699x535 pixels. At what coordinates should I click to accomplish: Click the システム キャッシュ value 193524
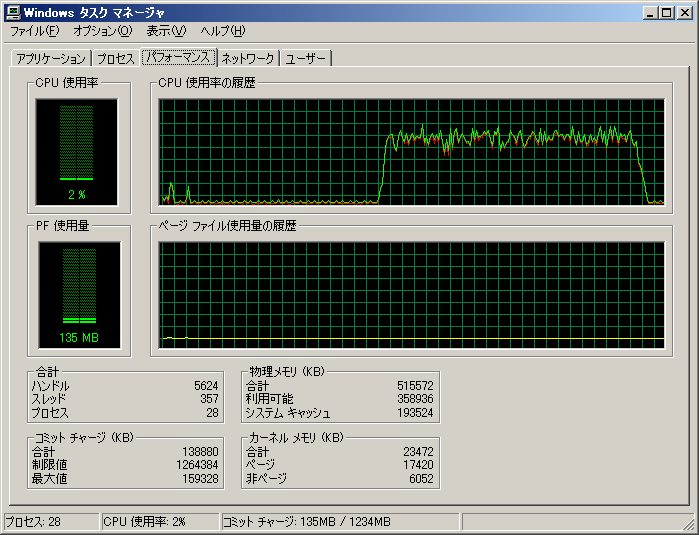click(x=415, y=413)
